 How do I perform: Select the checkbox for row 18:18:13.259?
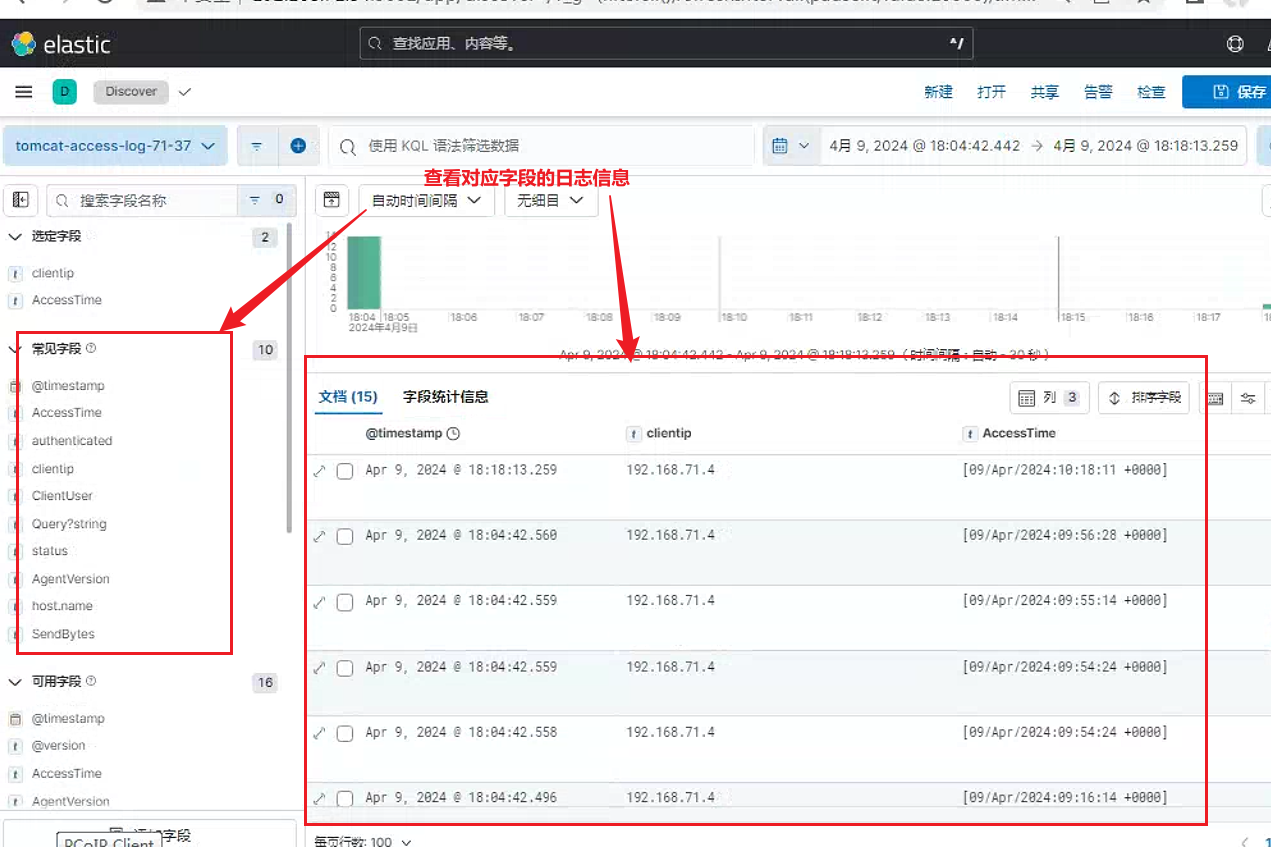[x=345, y=471]
